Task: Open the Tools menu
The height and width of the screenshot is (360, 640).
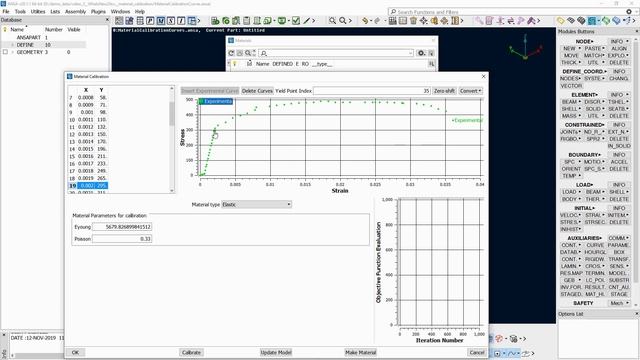Action: [x=20, y=11]
